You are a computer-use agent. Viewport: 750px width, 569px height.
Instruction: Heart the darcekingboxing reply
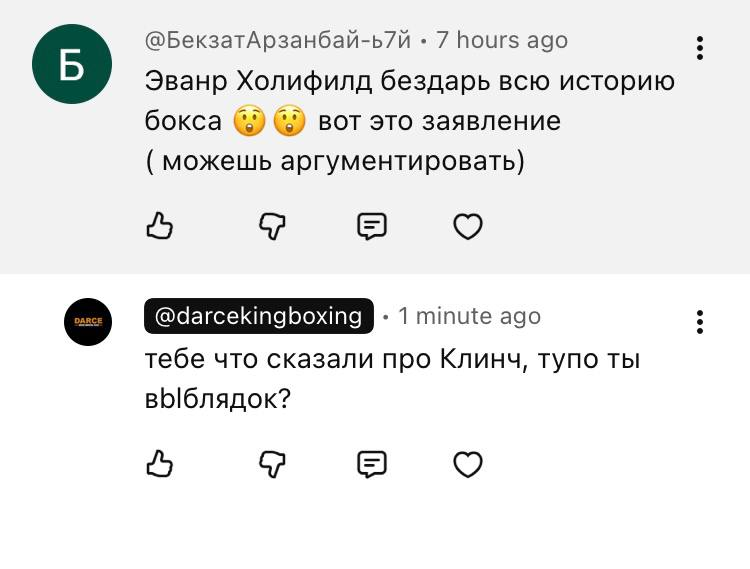[x=468, y=464]
